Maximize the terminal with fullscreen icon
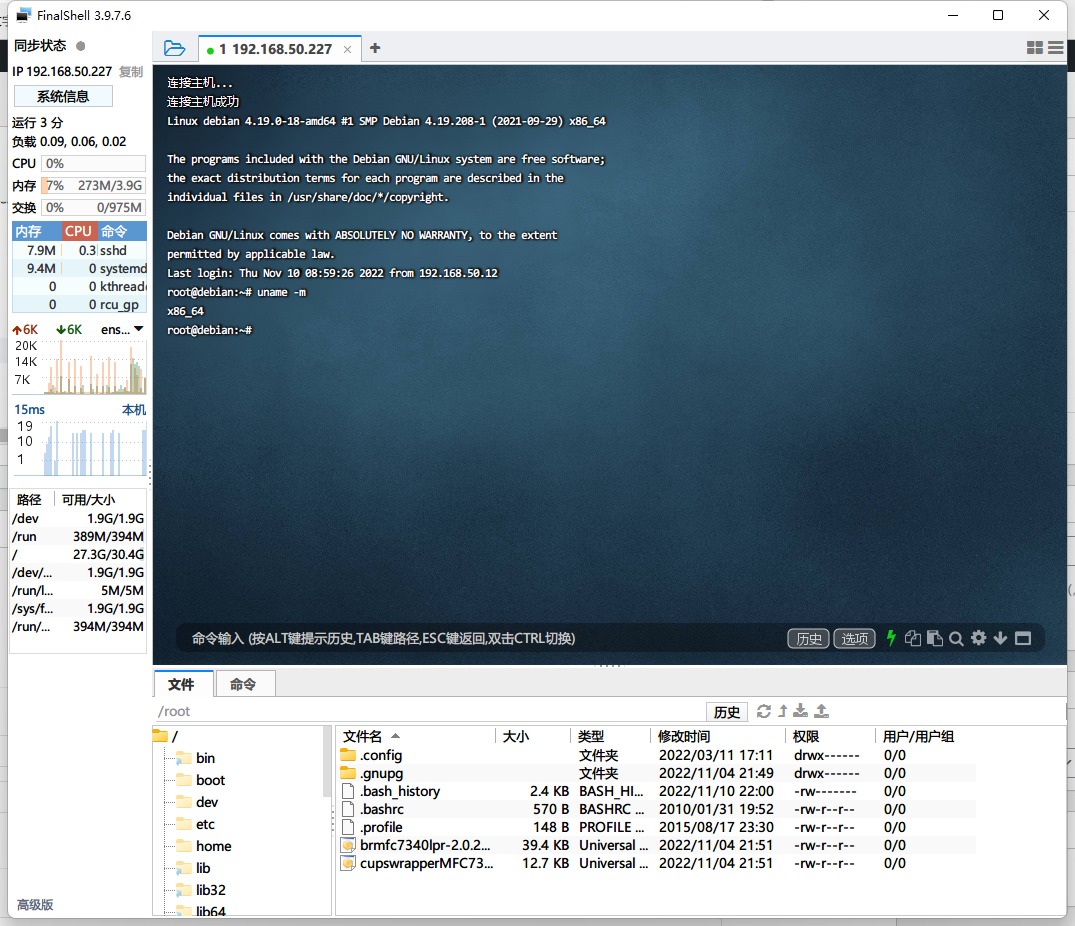Screen dimensions: 1075x926 tap(1023, 638)
